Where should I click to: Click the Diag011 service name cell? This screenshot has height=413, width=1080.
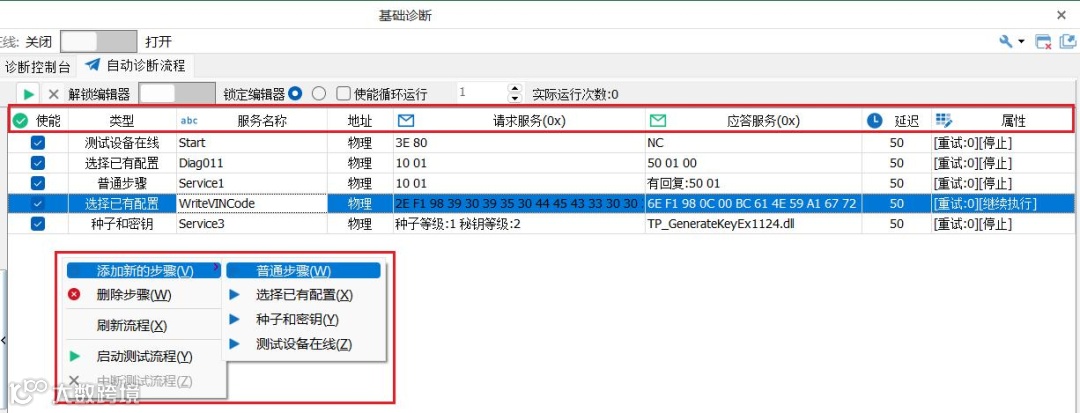pyautogui.click(x=251, y=163)
